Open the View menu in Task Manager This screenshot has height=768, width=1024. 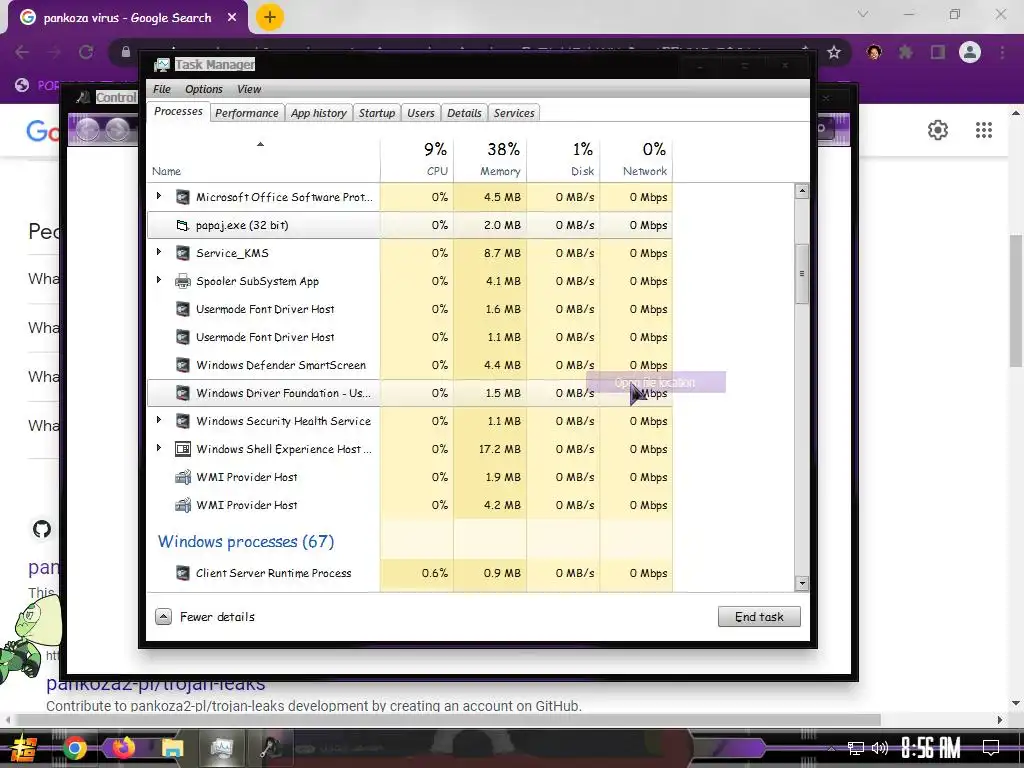click(249, 89)
